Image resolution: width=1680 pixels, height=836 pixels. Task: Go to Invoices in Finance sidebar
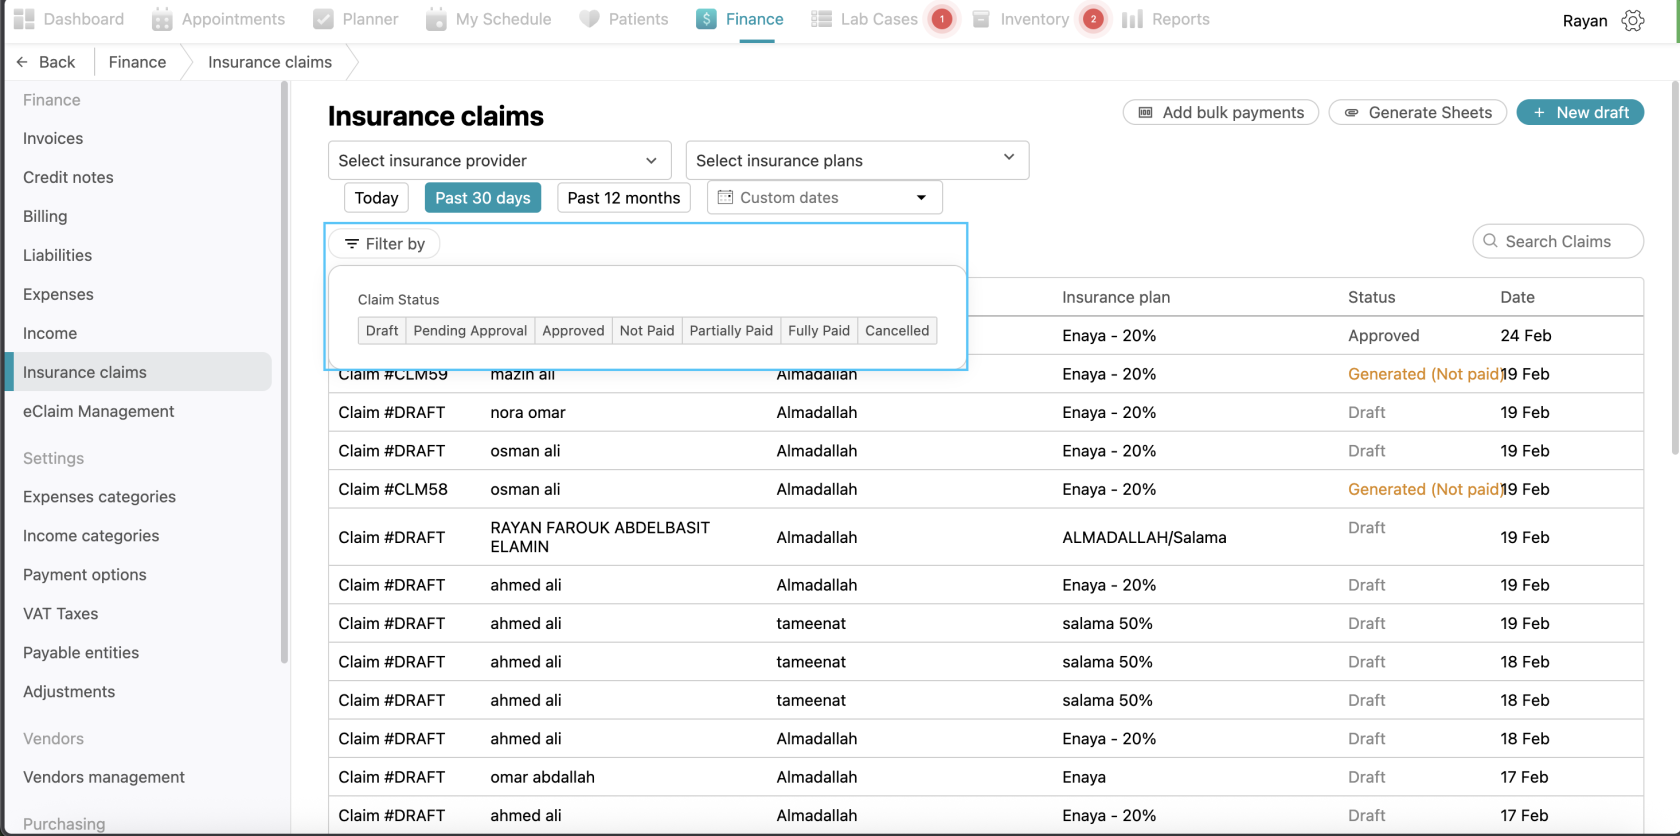point(53,138)
